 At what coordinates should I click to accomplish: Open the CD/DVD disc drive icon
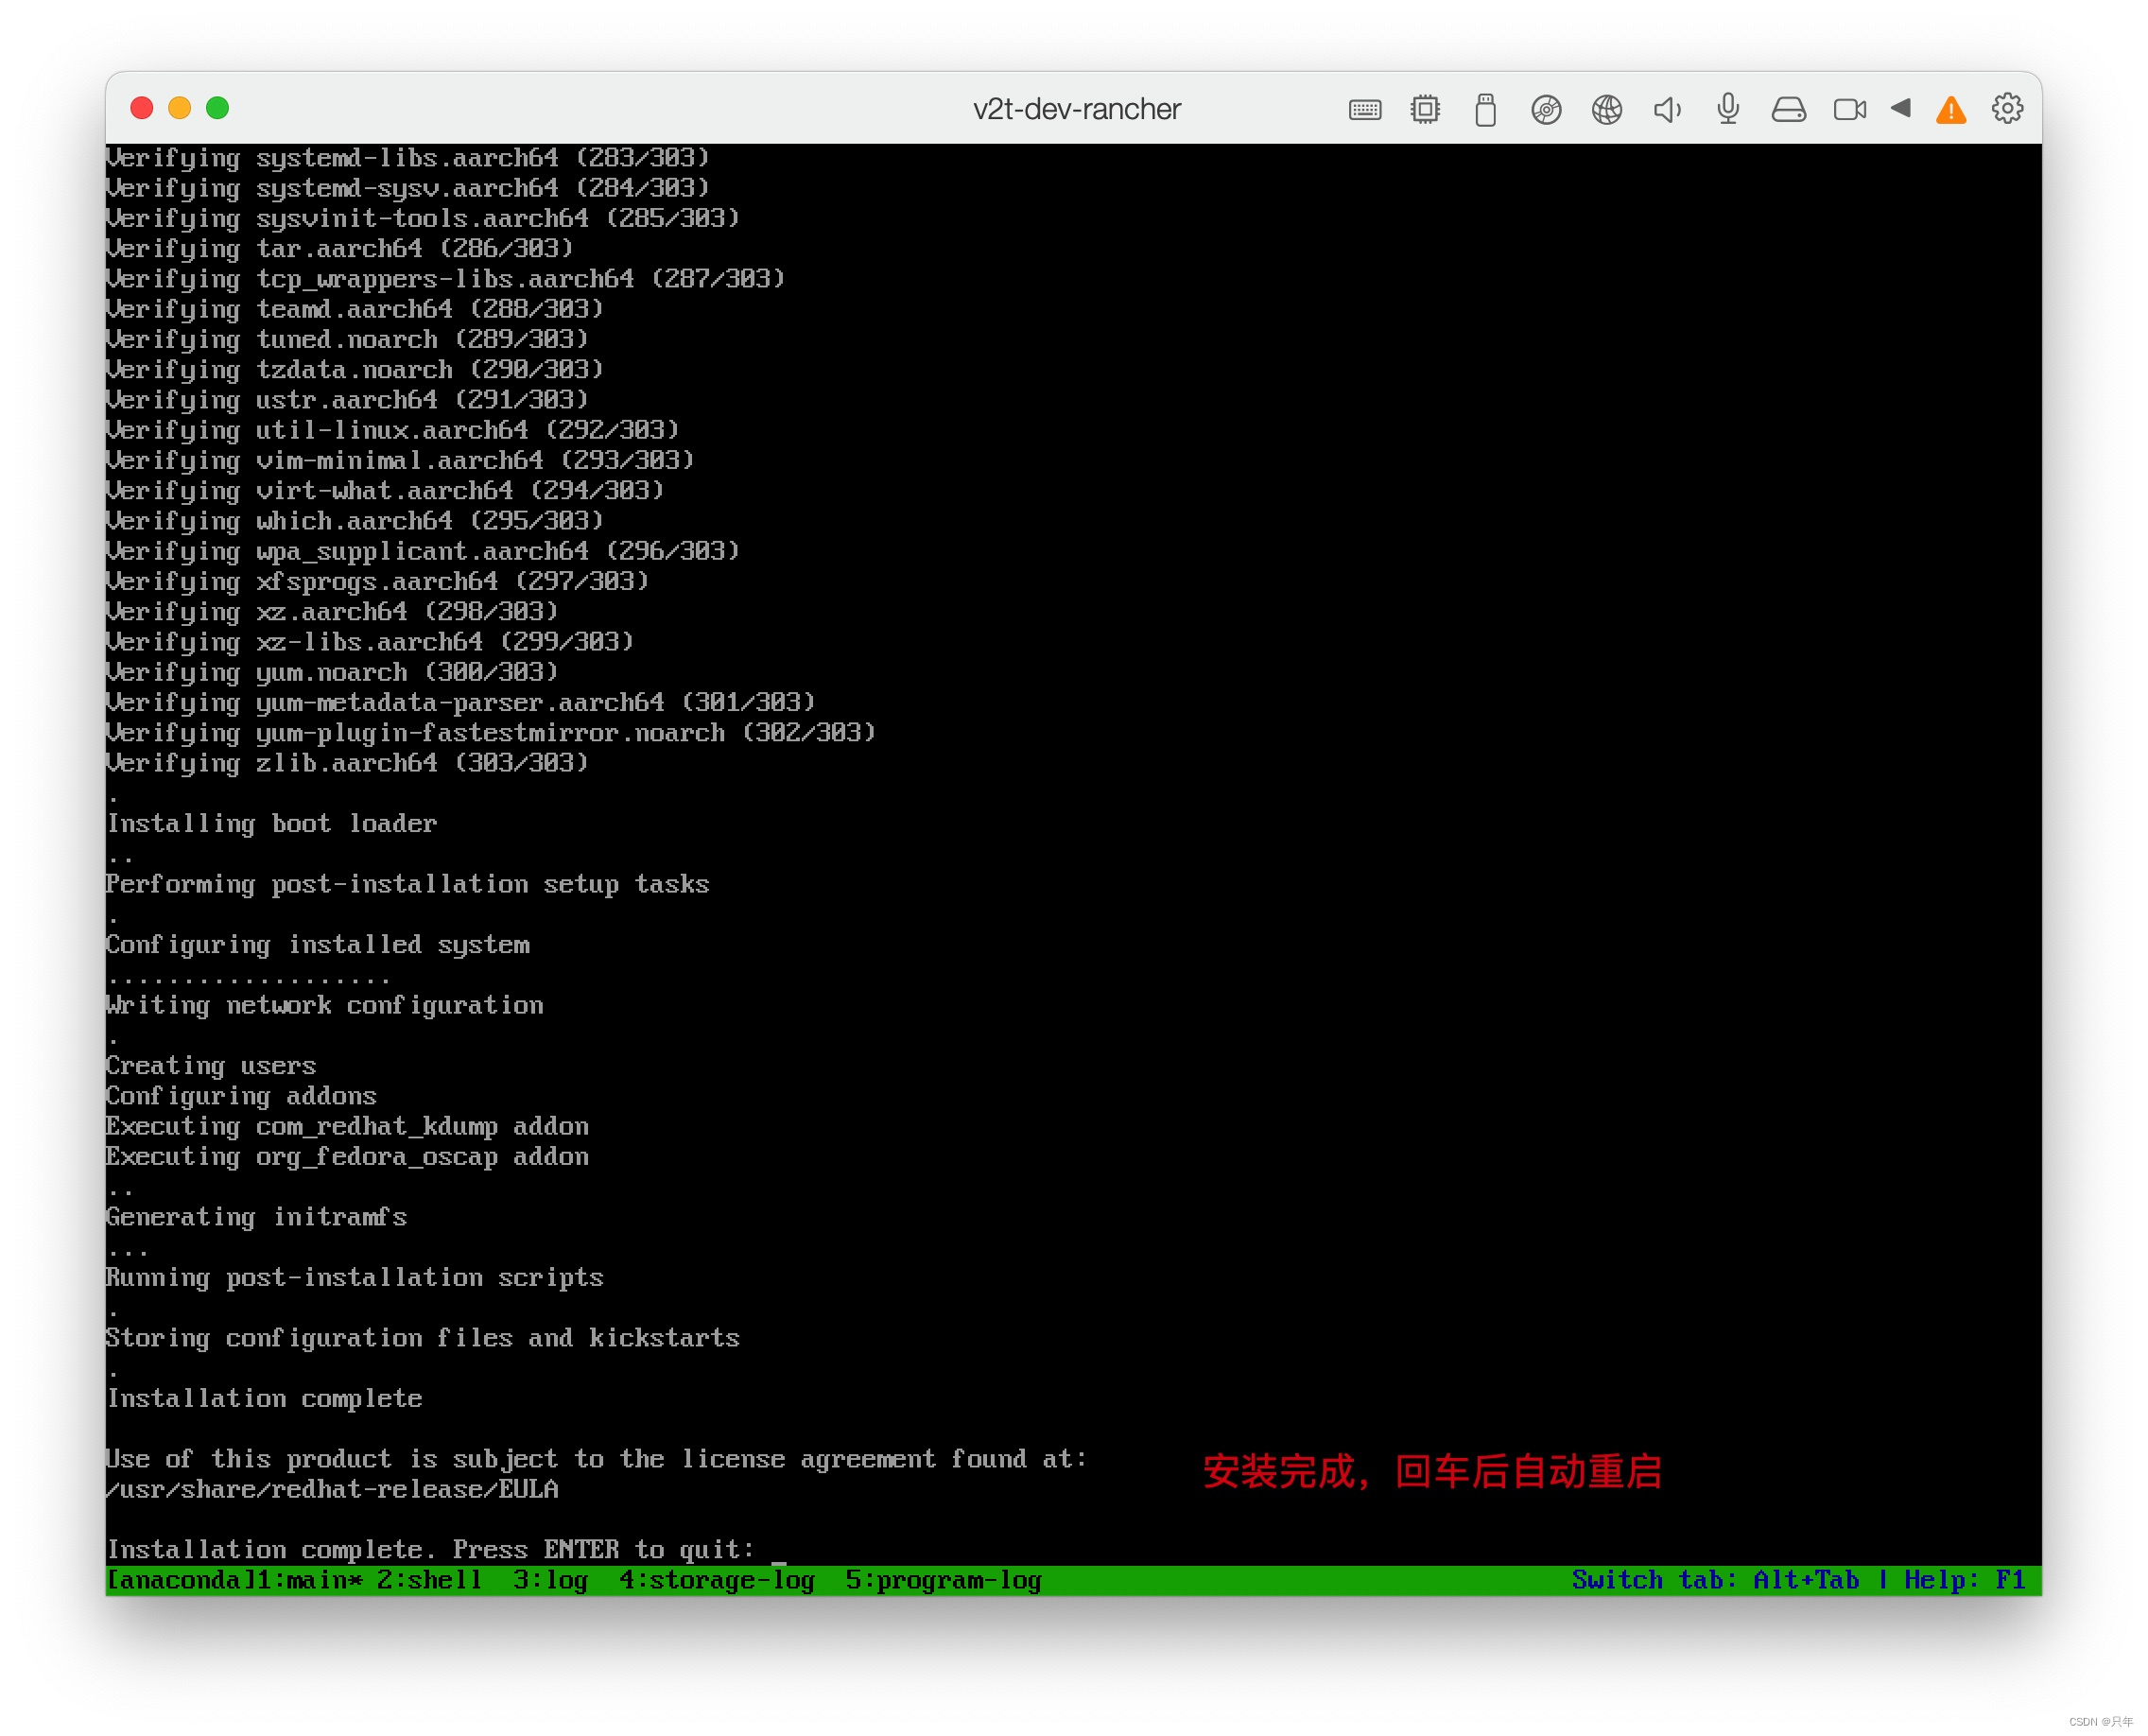tap(1546, 109)
